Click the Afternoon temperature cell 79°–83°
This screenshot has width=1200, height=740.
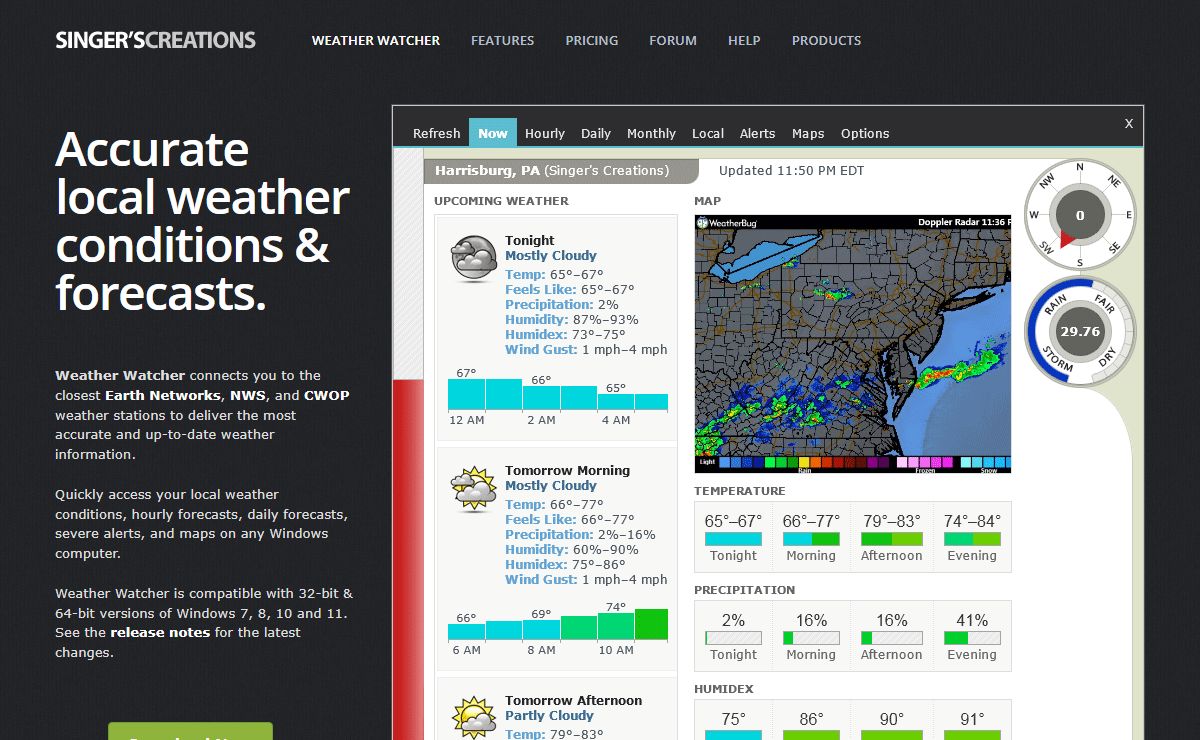892,537
